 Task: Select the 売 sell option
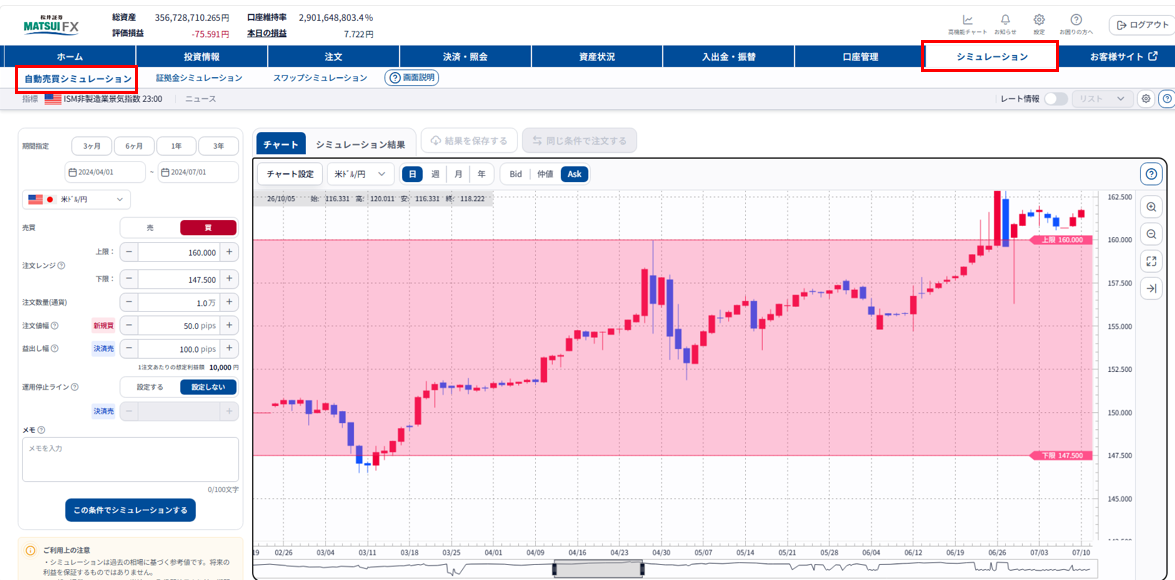[x=150, y=228]
